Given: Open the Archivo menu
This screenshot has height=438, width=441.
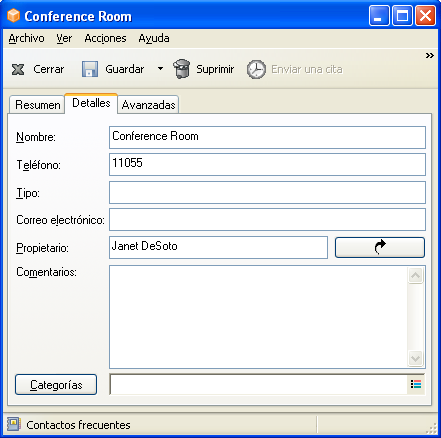Looking at the screenshot, I should 26,38.
